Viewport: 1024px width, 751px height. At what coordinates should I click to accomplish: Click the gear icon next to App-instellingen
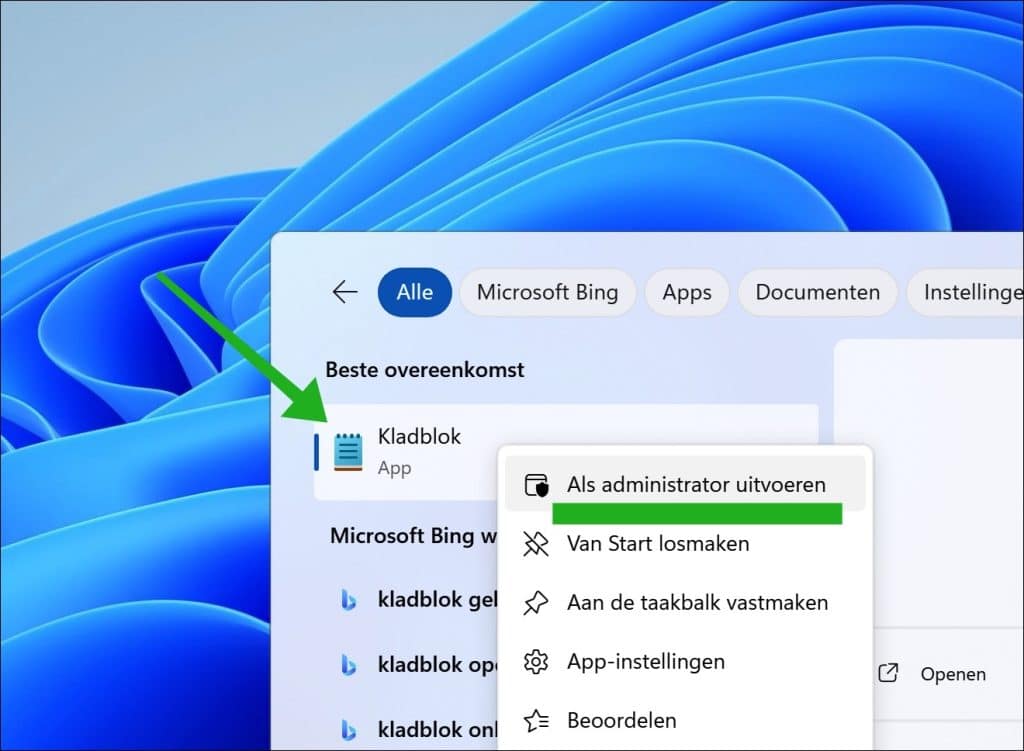(536, 662)
